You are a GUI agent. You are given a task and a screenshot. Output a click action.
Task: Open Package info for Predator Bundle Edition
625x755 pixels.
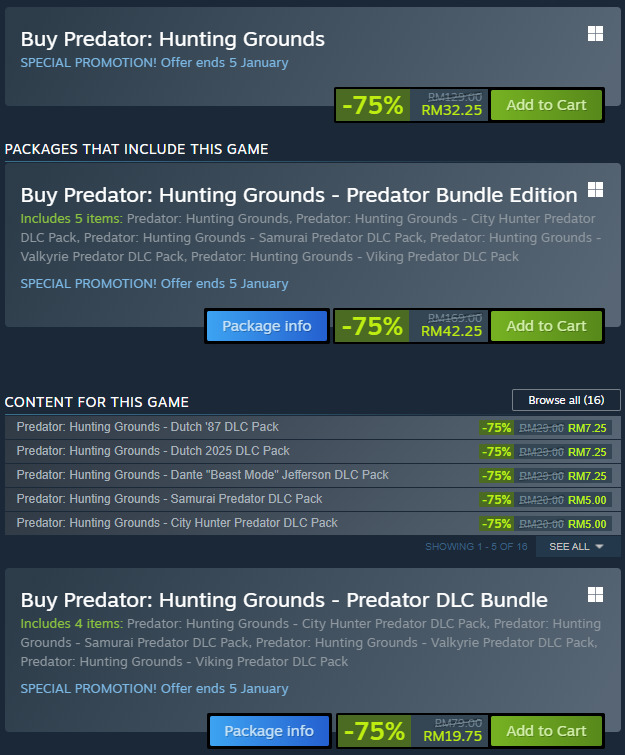[x=267, y=326]
